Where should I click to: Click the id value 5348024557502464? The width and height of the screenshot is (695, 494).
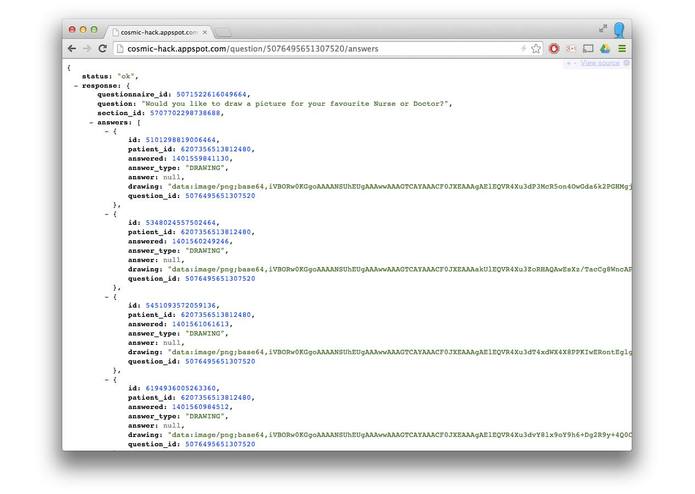(x=181, y=222)
